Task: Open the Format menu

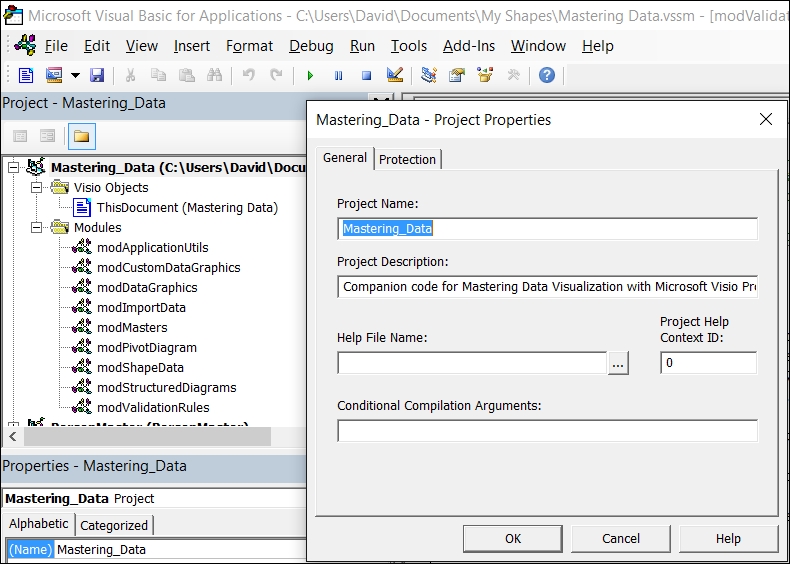Action: pos(249,46)
